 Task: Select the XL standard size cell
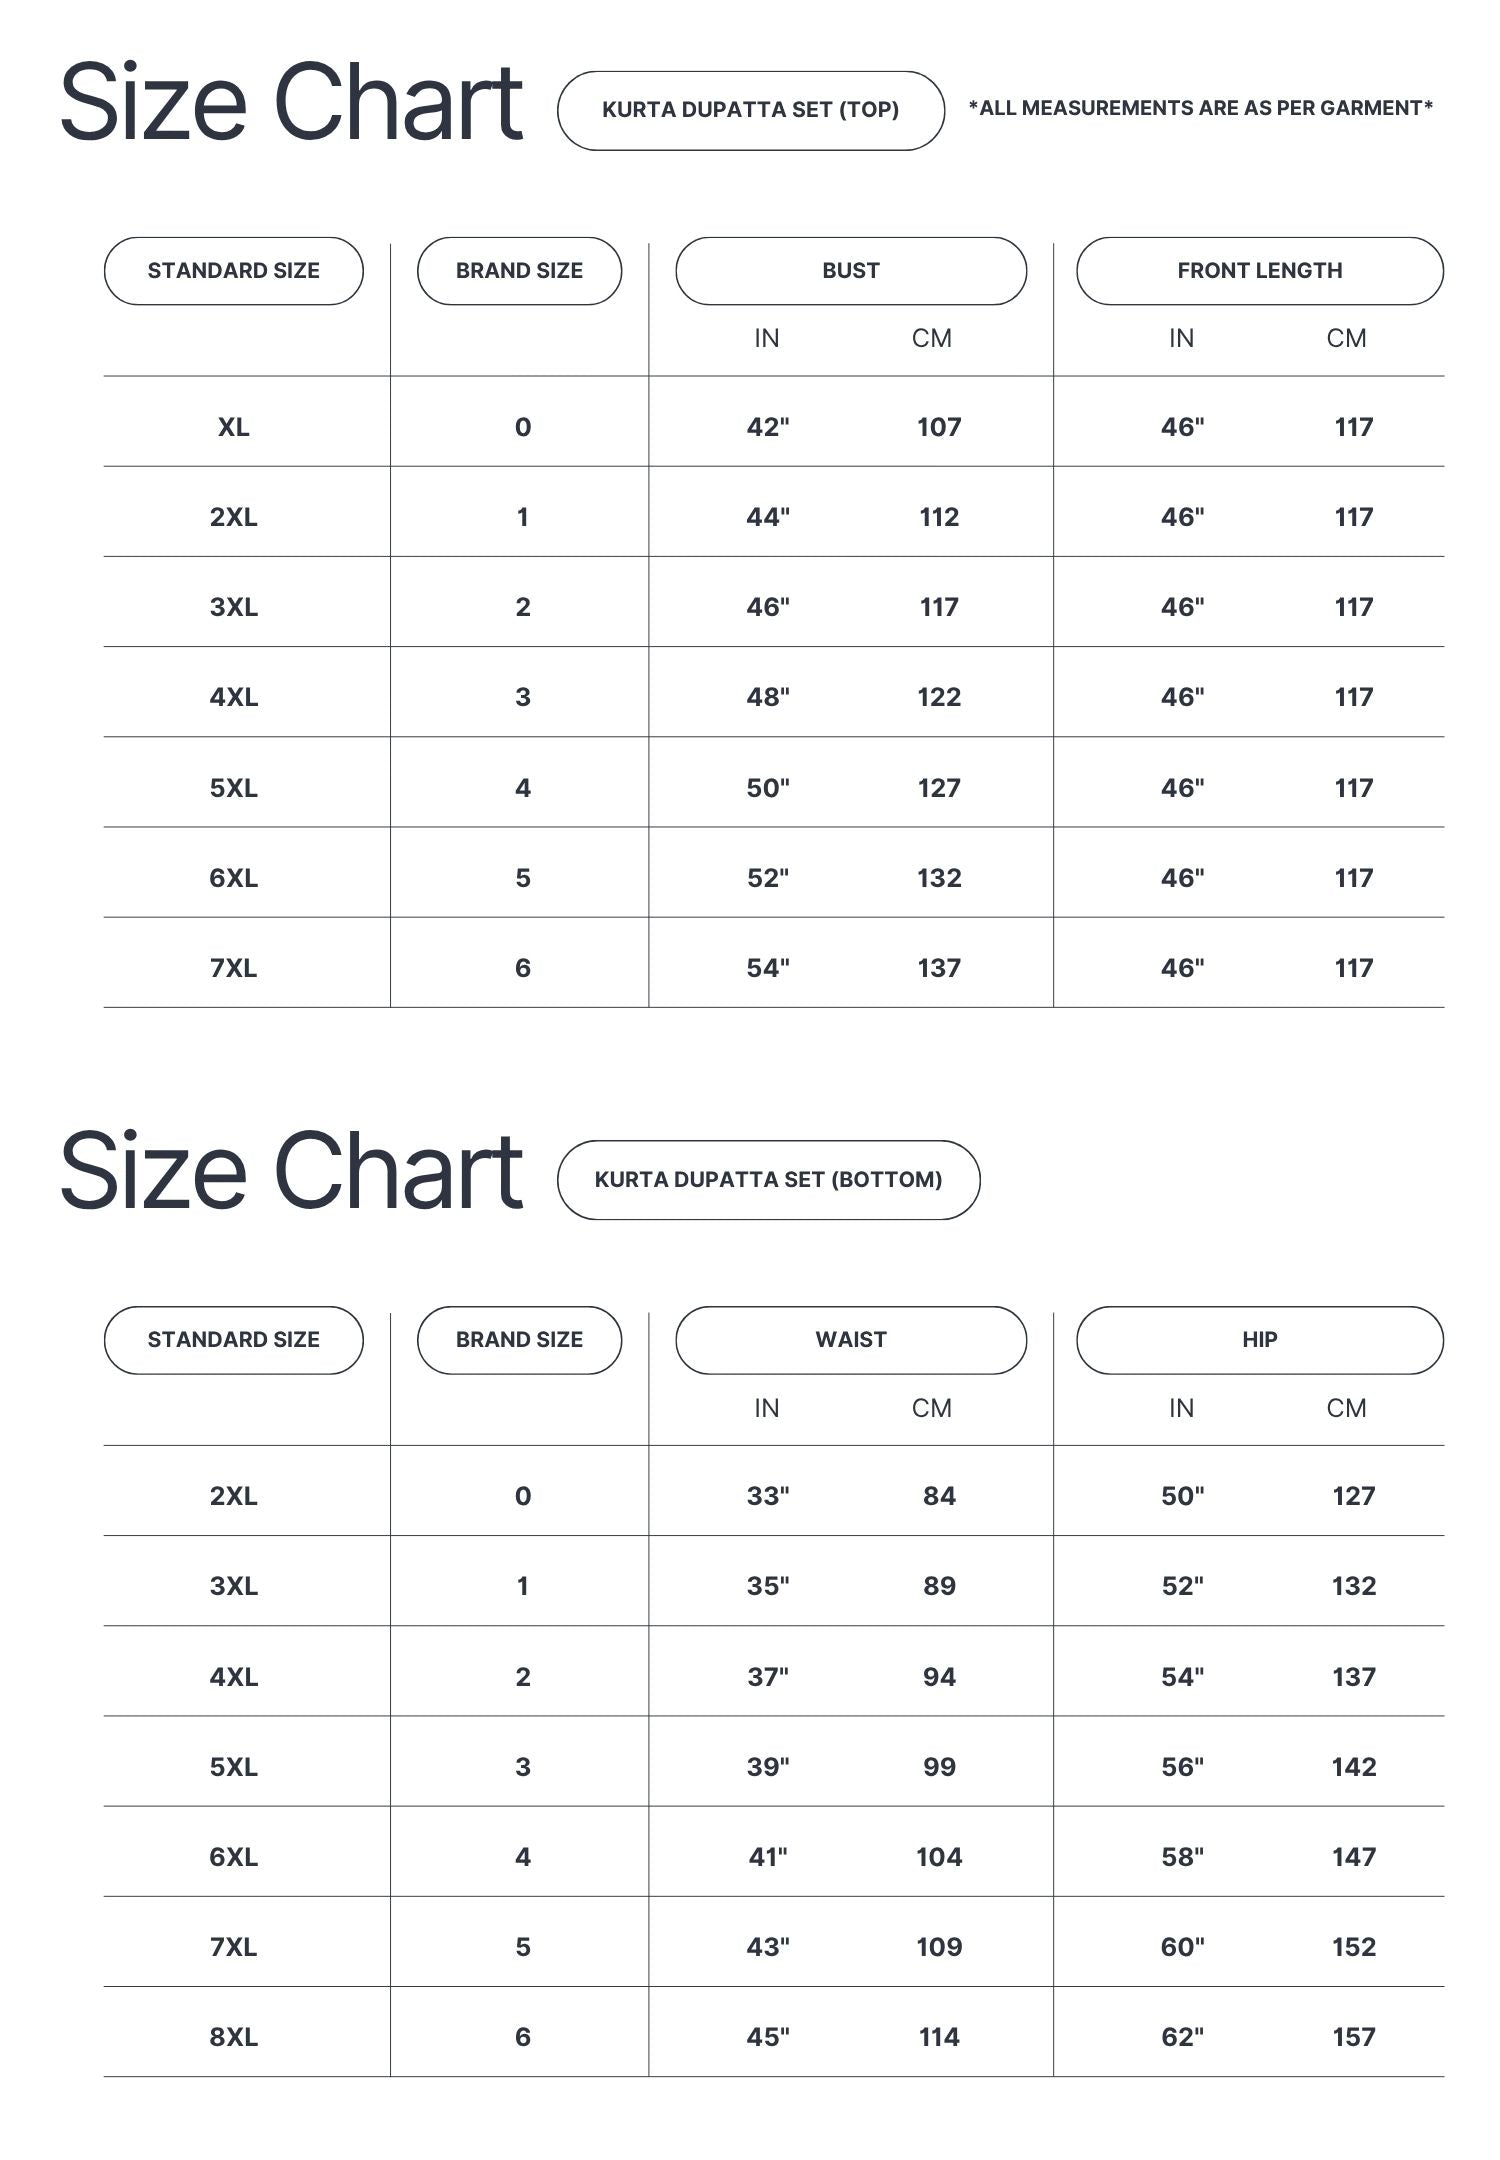[x=234, y=427]
